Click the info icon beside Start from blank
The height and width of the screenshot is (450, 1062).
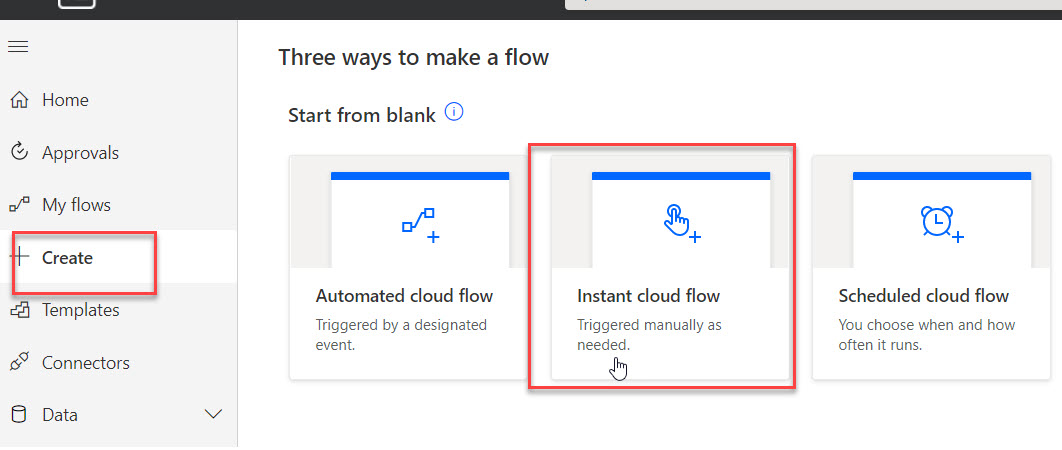[x=454, y=112]
